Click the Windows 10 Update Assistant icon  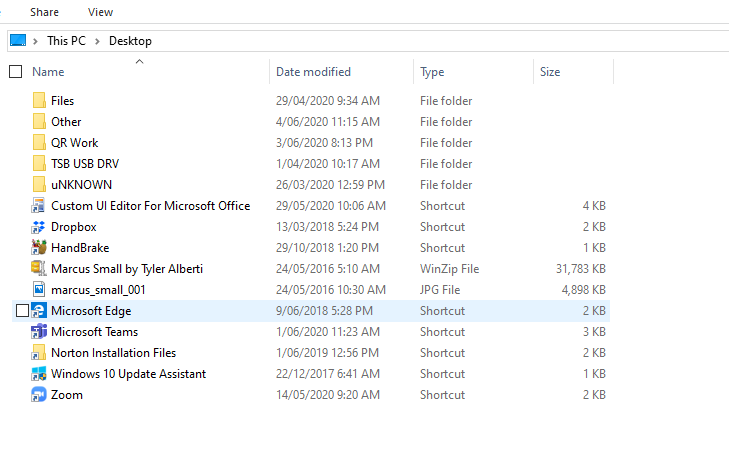(39, 374)
